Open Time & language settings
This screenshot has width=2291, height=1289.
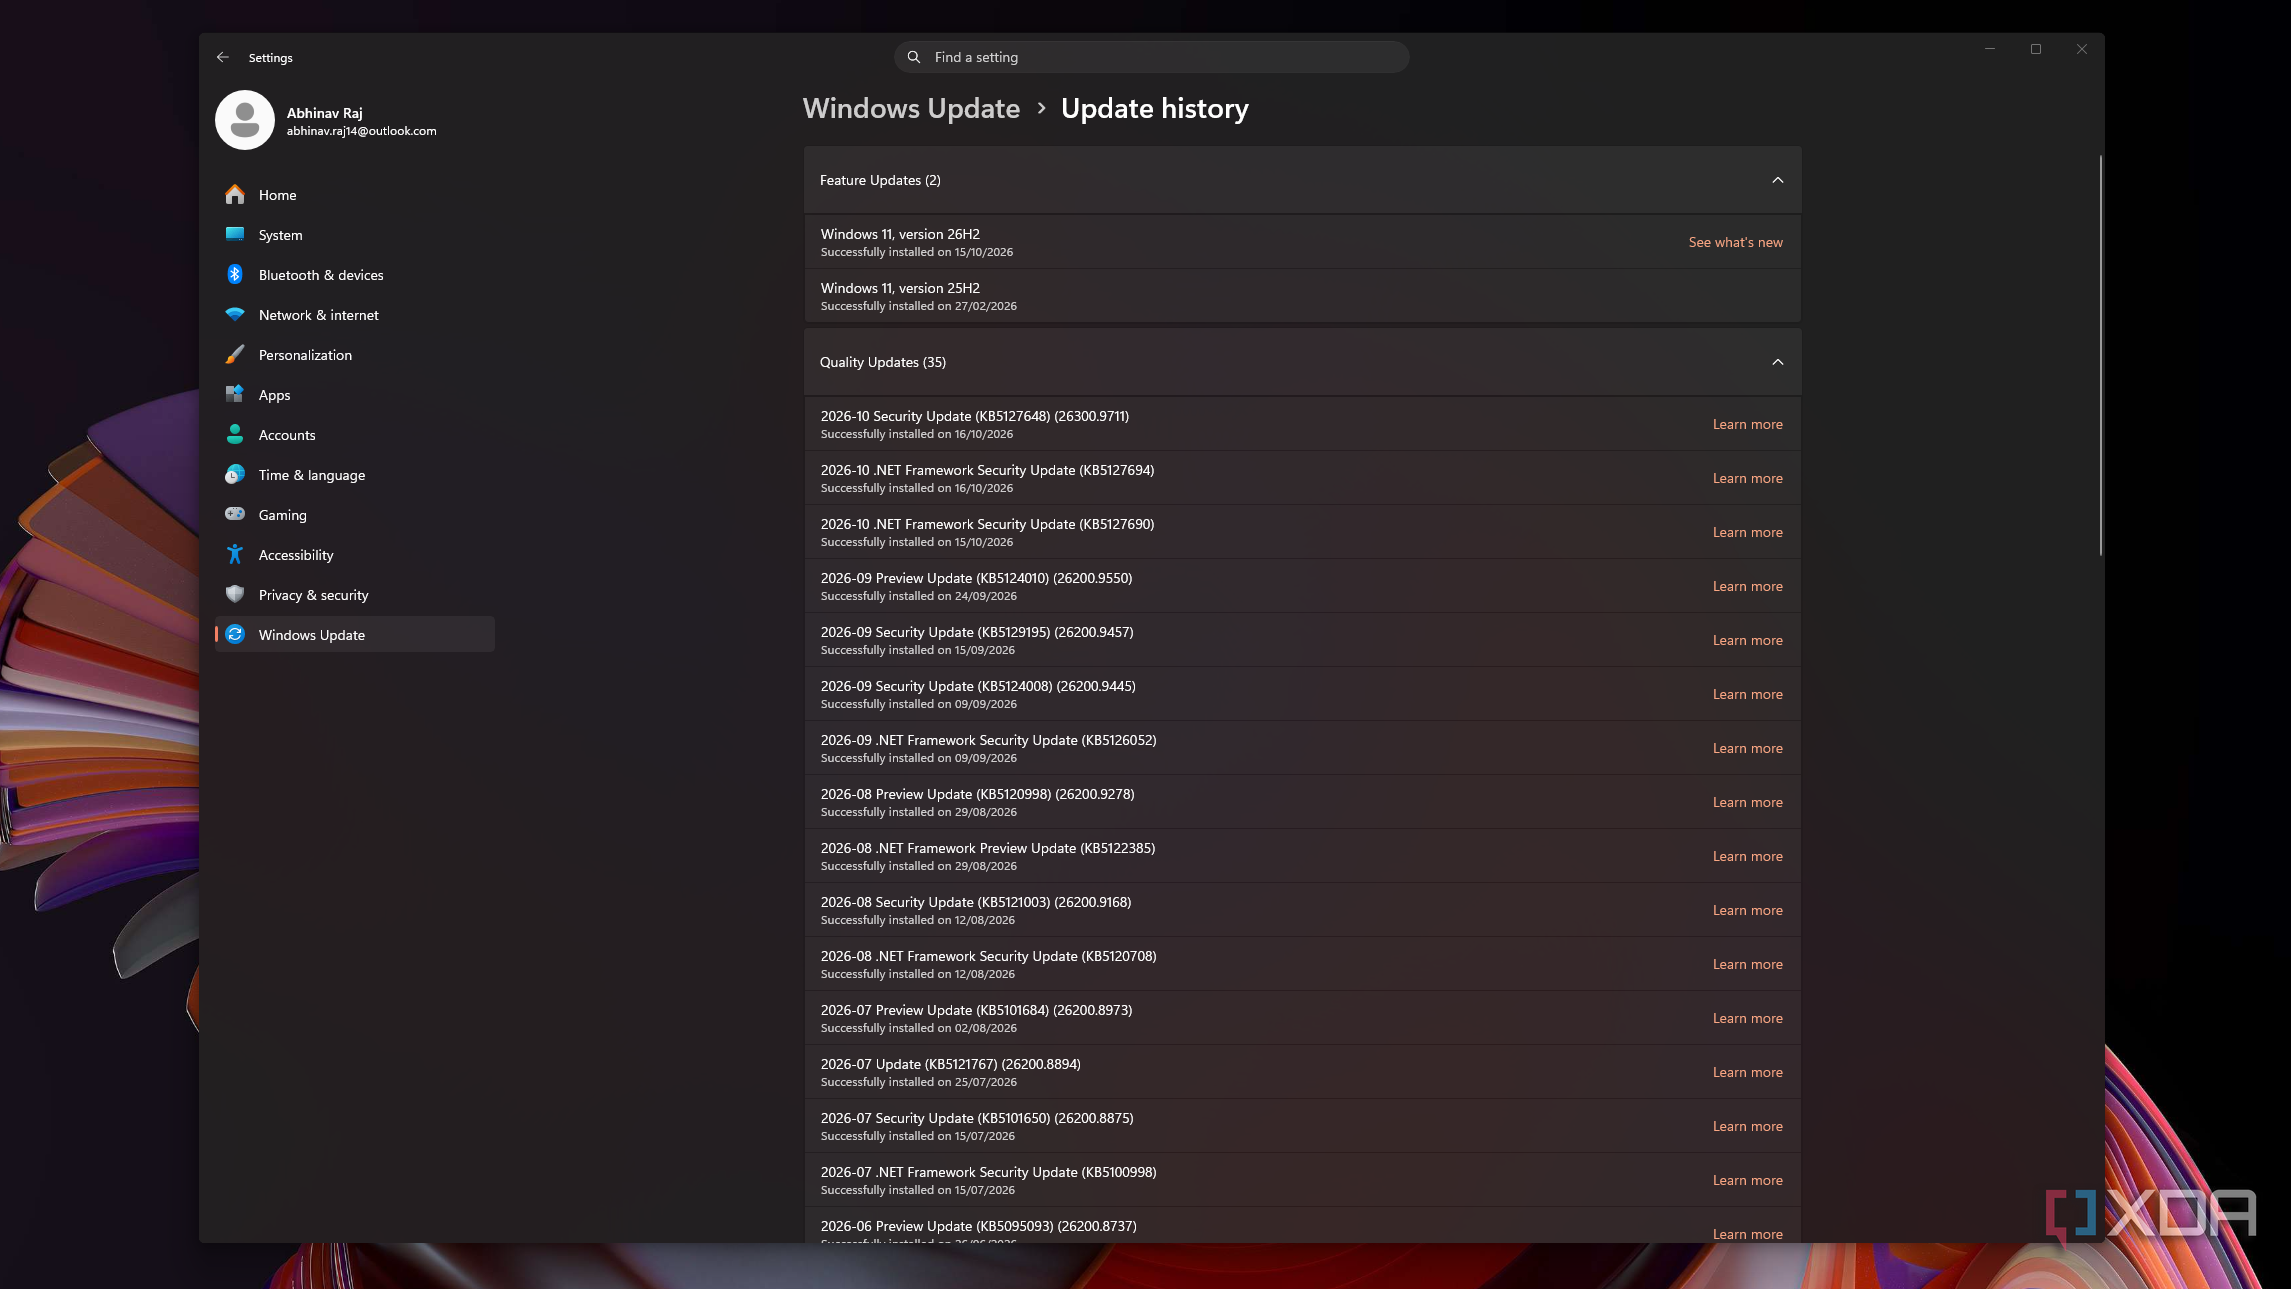pos(355,475)
